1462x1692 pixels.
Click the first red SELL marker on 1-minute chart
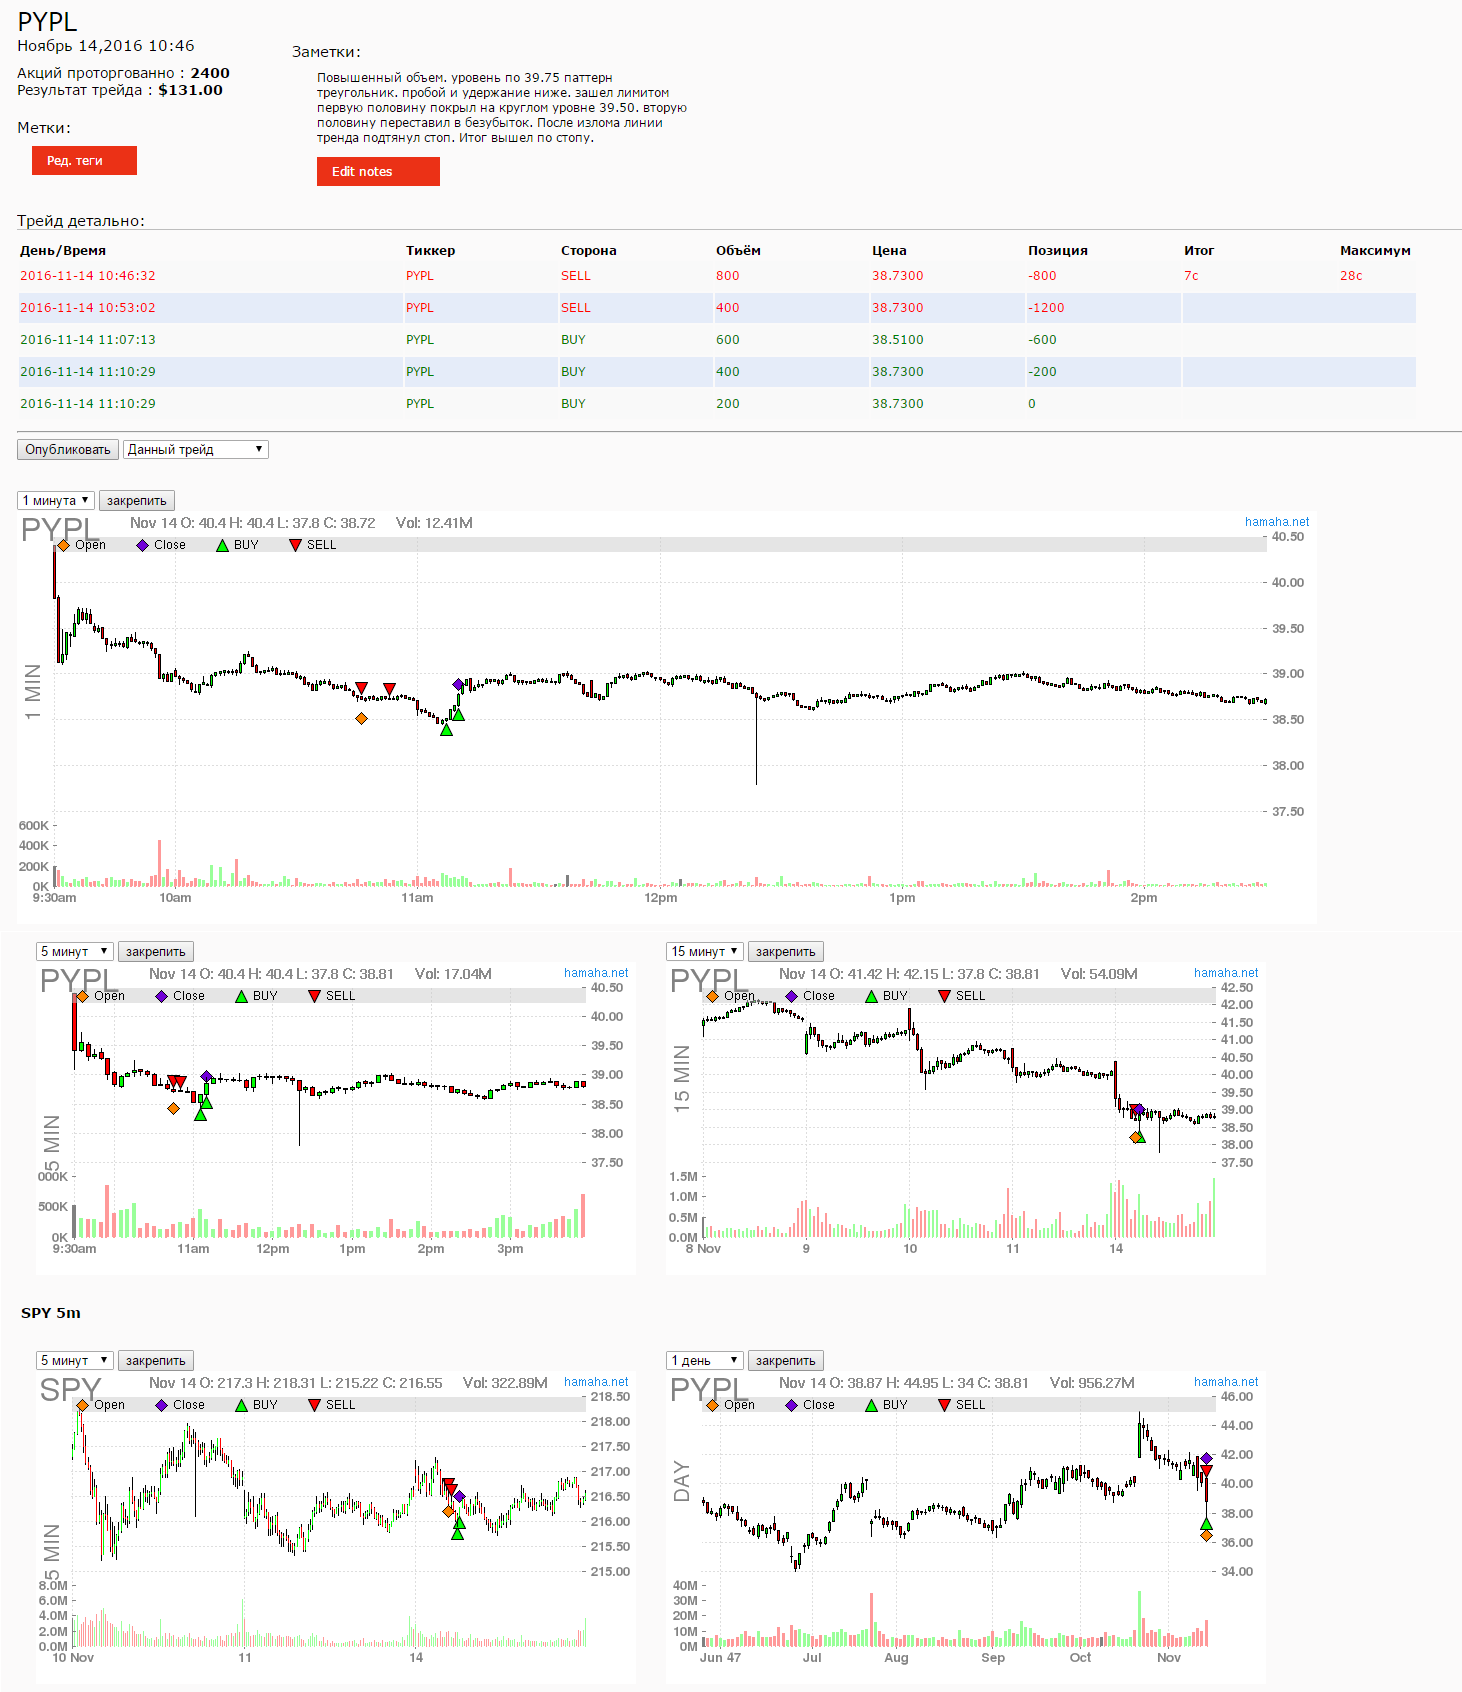coord(362,688)
